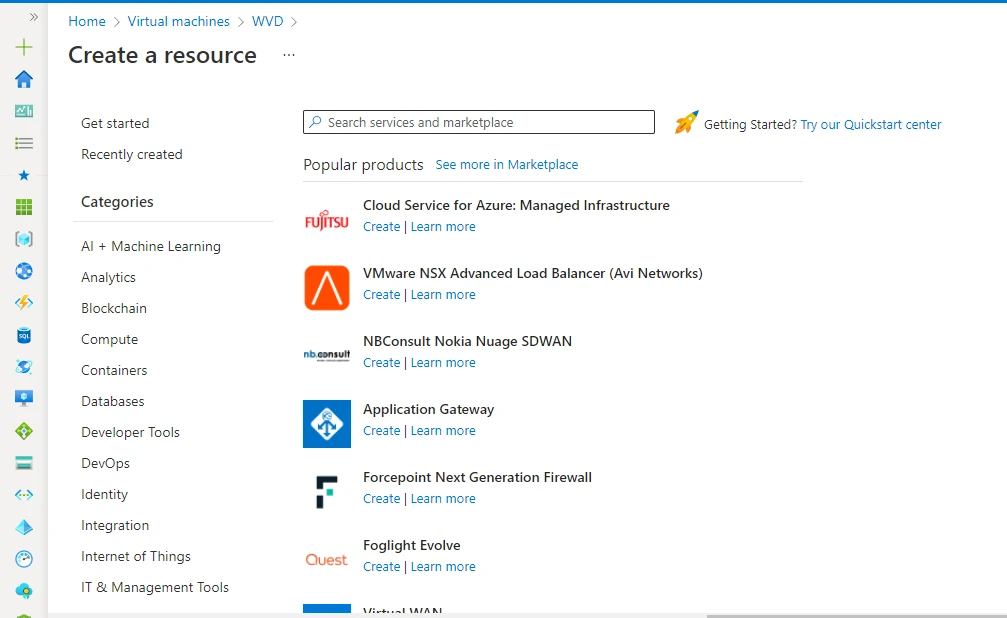Select the Recently created menu item
This screenshot has width=1007, height=618.
pyautogui.click(x=131, y=154)
